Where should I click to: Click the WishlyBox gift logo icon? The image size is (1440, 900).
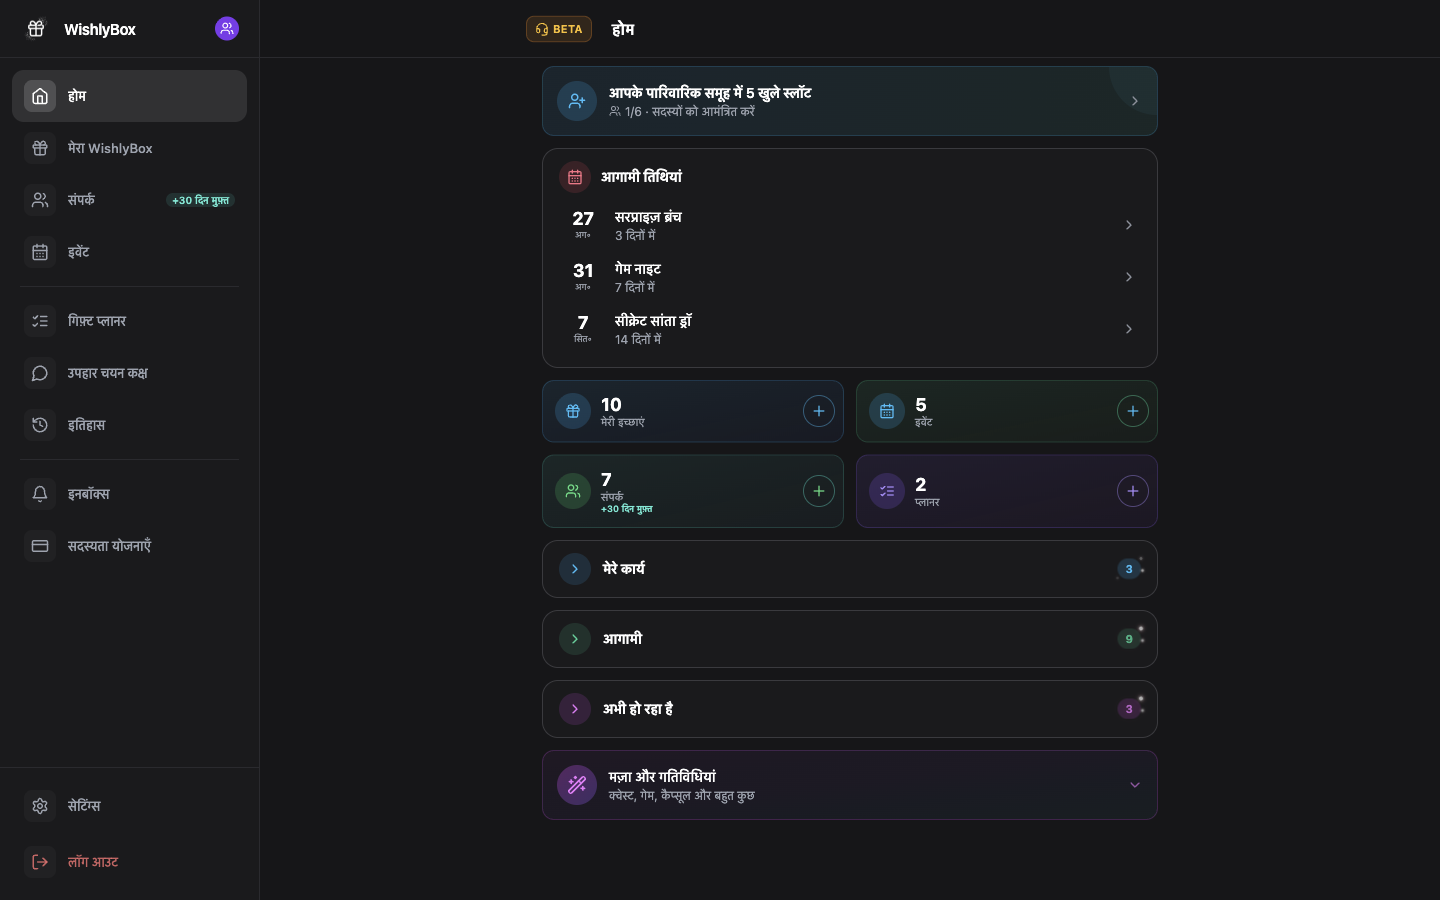coord(36,29)
